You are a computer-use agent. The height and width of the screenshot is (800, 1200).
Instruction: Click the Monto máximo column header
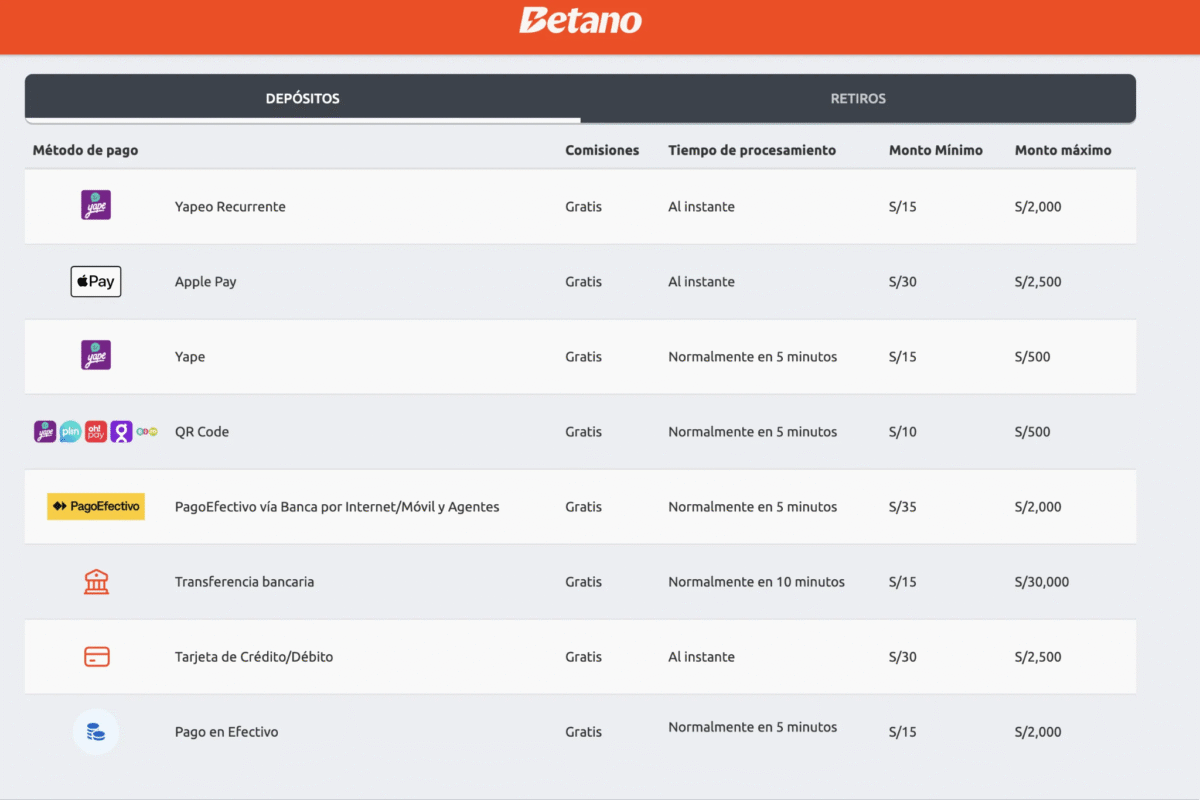pyautogui.click(x=1063, y=150)
